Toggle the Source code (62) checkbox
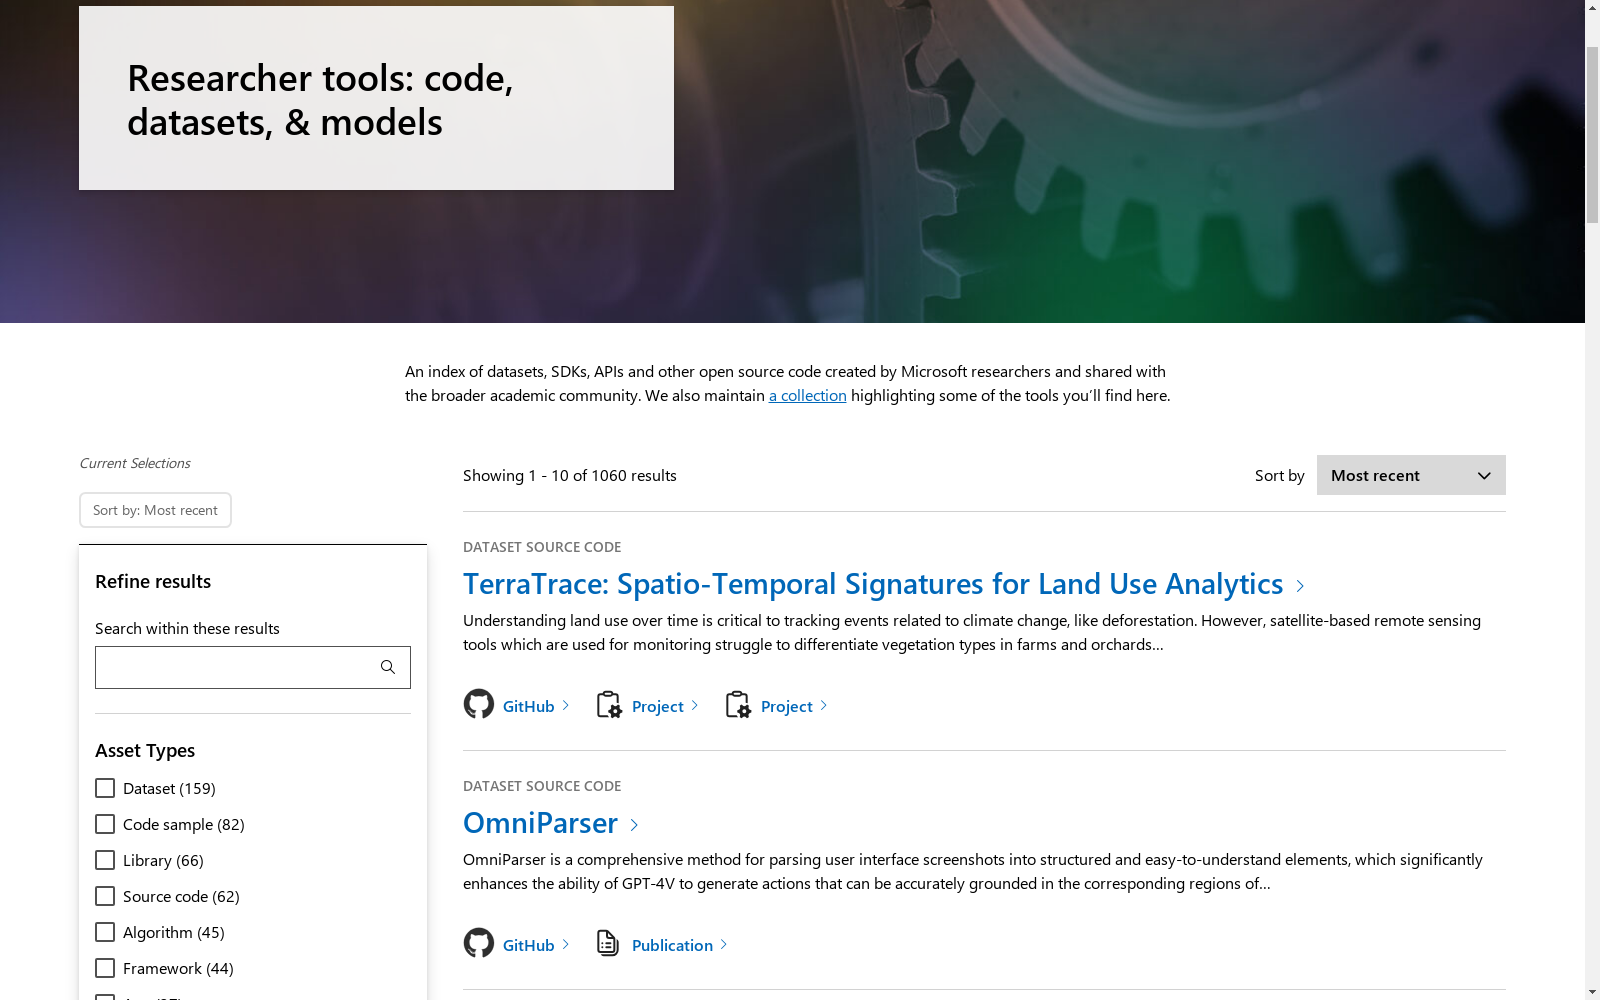 [105, 896]
